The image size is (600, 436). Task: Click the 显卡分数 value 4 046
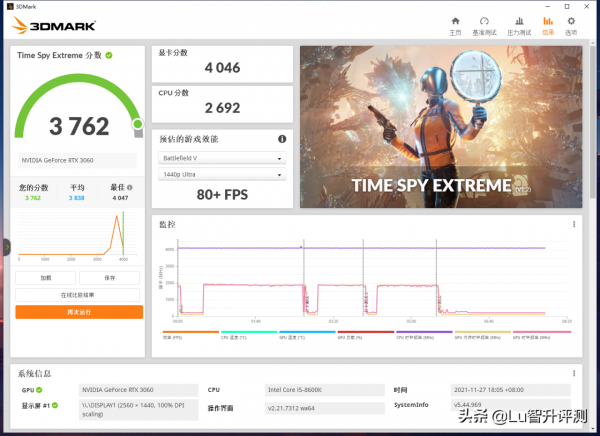coord(222,68)
